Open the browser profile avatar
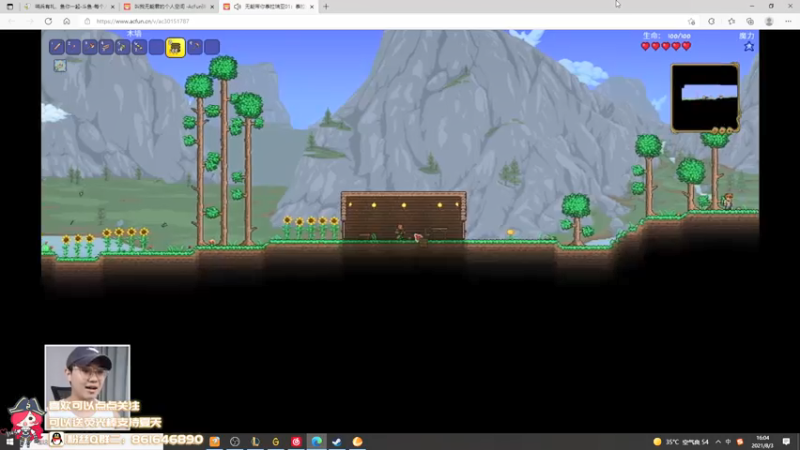The image size is (800, 450). tap(769, 21)
